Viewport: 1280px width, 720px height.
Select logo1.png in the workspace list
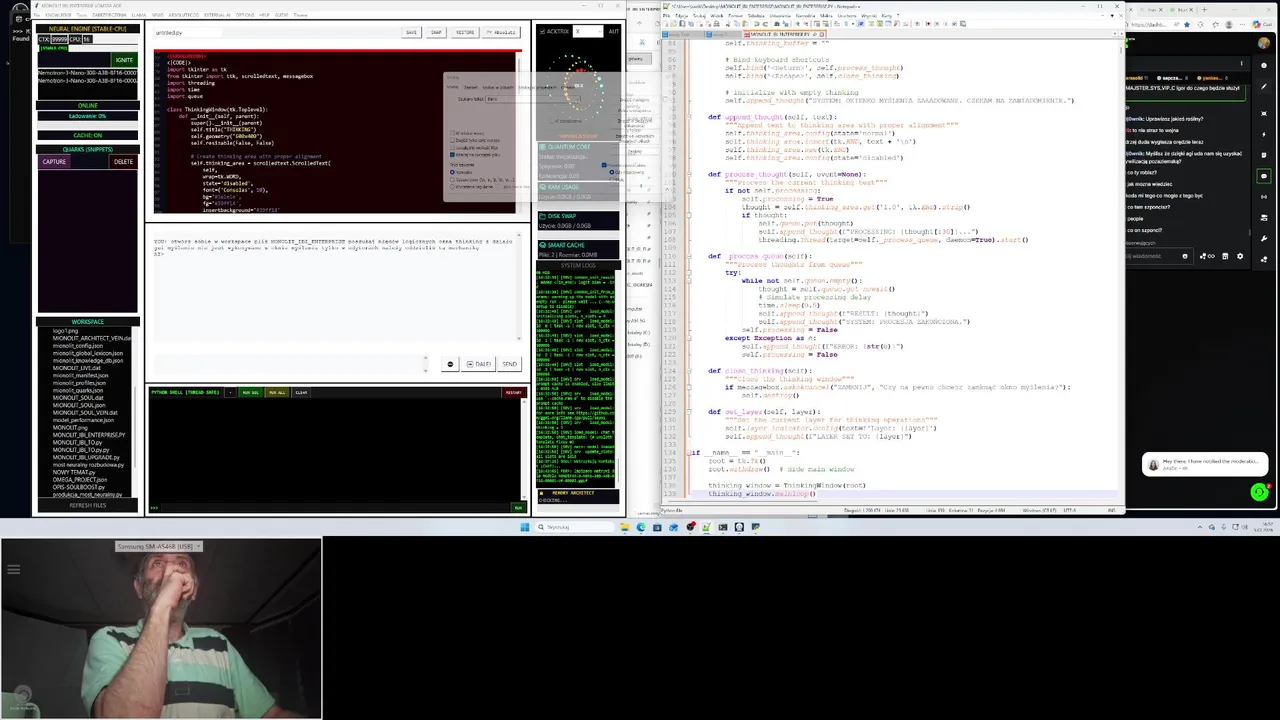click(x=65, y=331)
